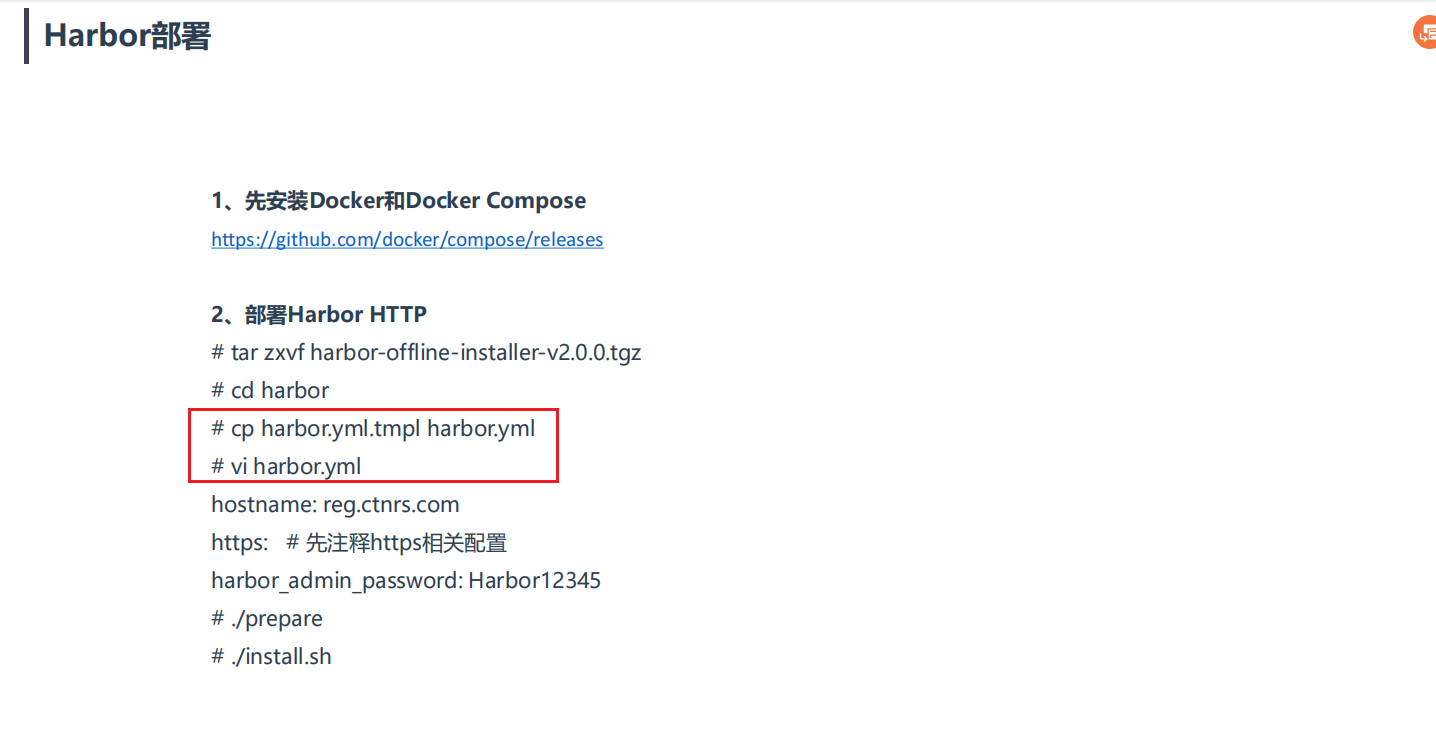1436x753 pixels.
Task: Click the 部署Harbor HTTP heading
Action: point(319,315)
